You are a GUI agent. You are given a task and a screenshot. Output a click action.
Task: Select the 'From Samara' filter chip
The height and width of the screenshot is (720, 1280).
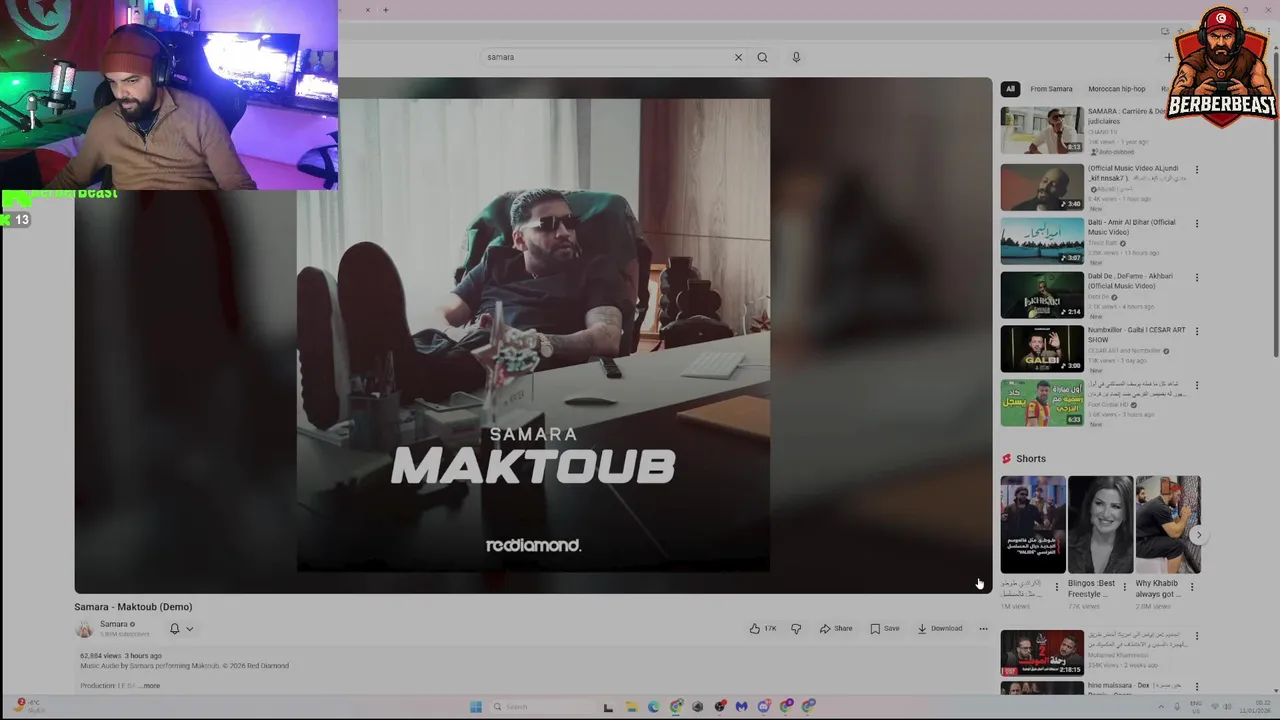[x=1051, y=89]
